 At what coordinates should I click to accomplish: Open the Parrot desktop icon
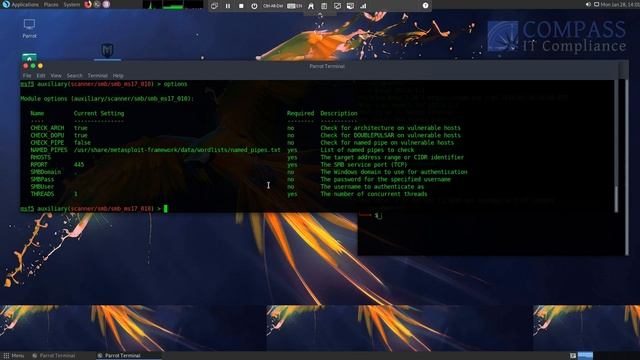pyautogui.click(x=29, y=28)
